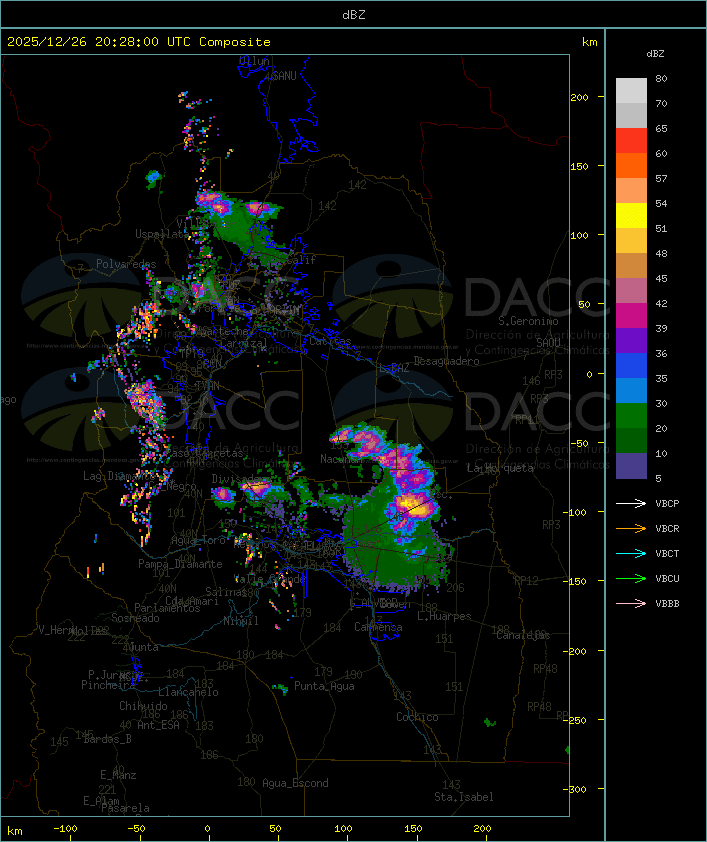Screen dimensions: 707x842
Task: Click the Chihuido place label
Action: (x=143, y=706)
